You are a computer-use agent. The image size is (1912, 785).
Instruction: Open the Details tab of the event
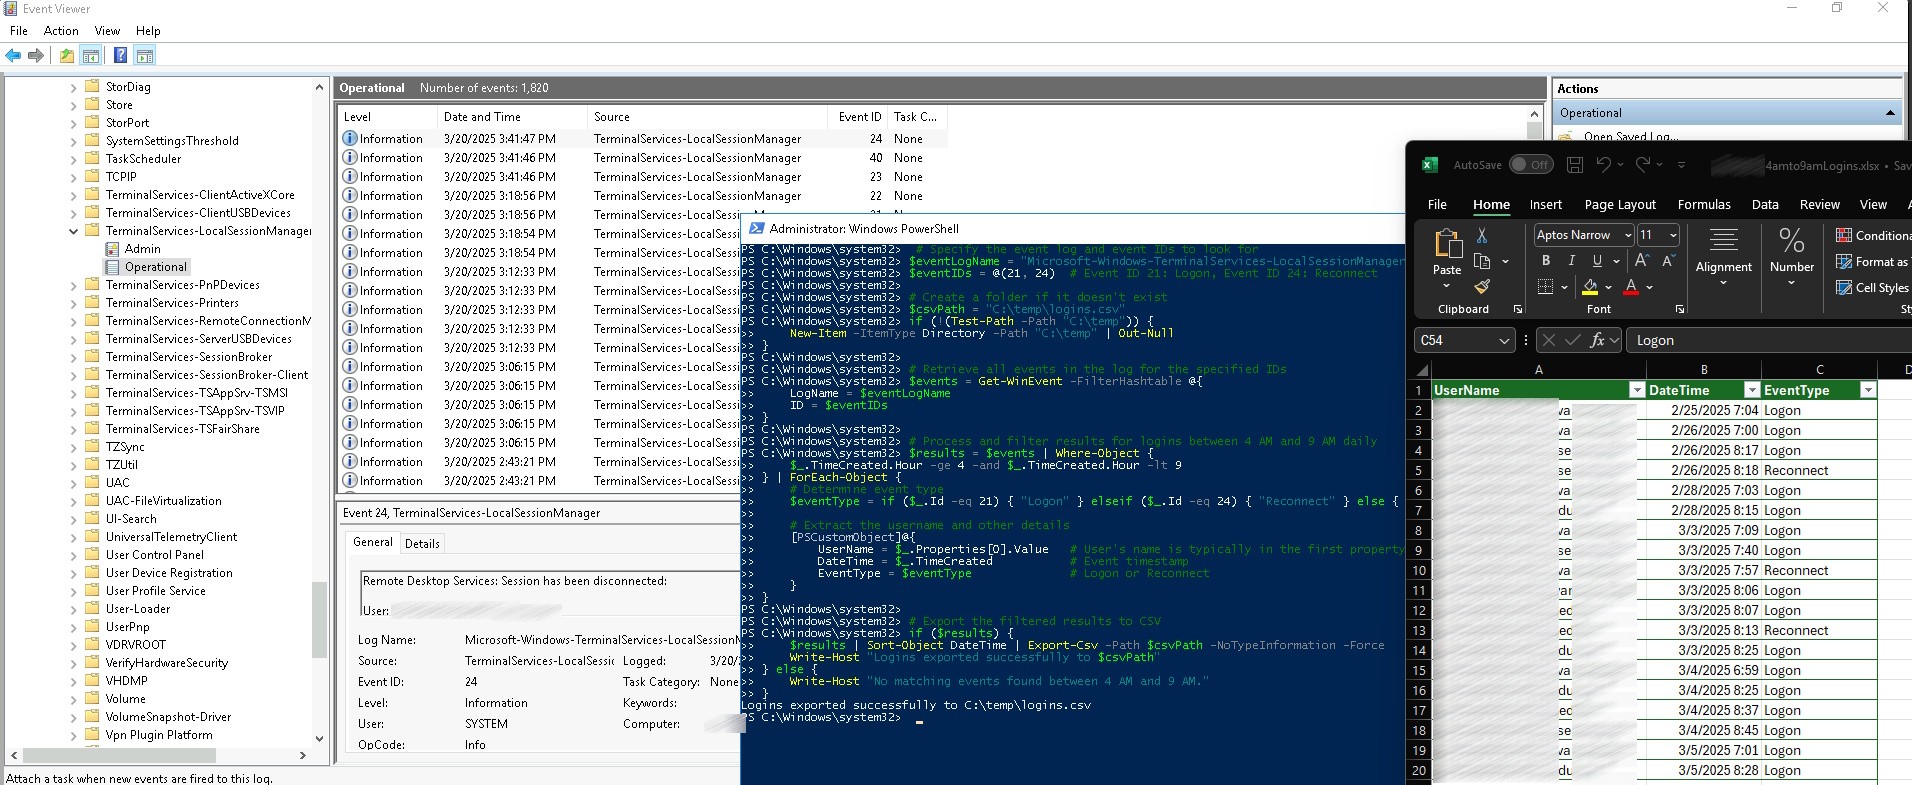click(x=422, y=544)
